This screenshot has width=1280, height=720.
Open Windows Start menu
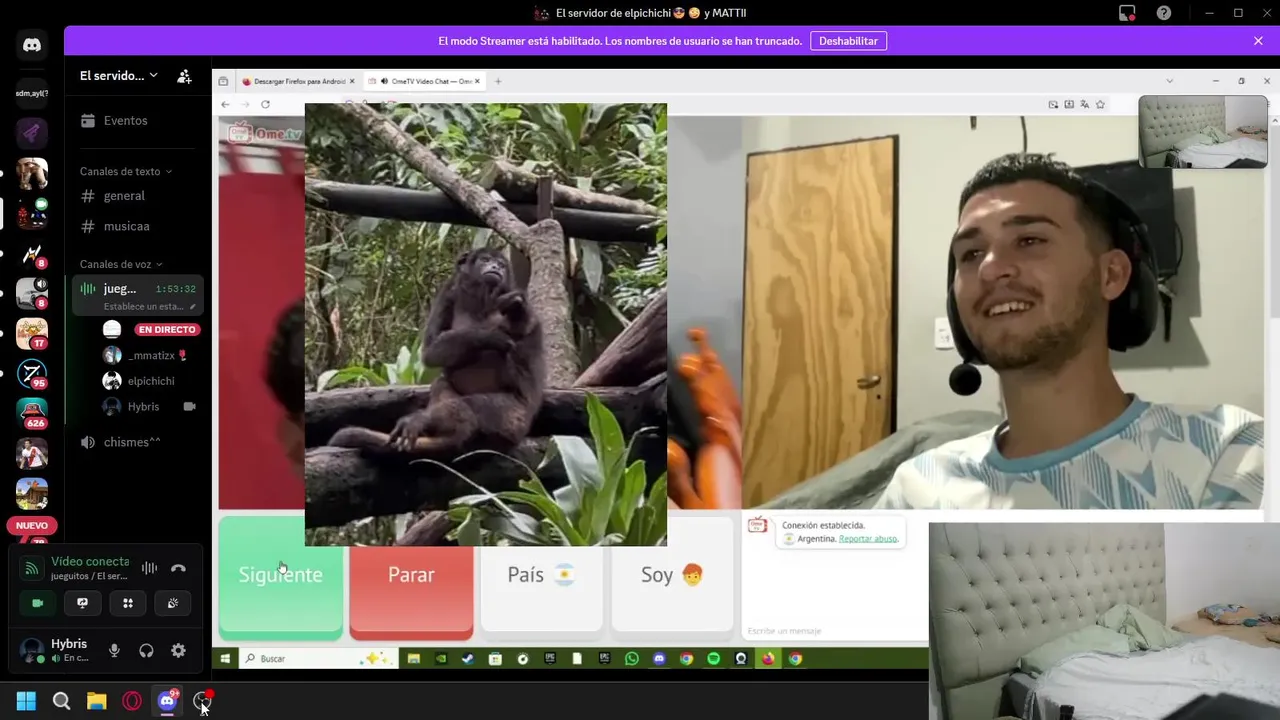[26, 701]
